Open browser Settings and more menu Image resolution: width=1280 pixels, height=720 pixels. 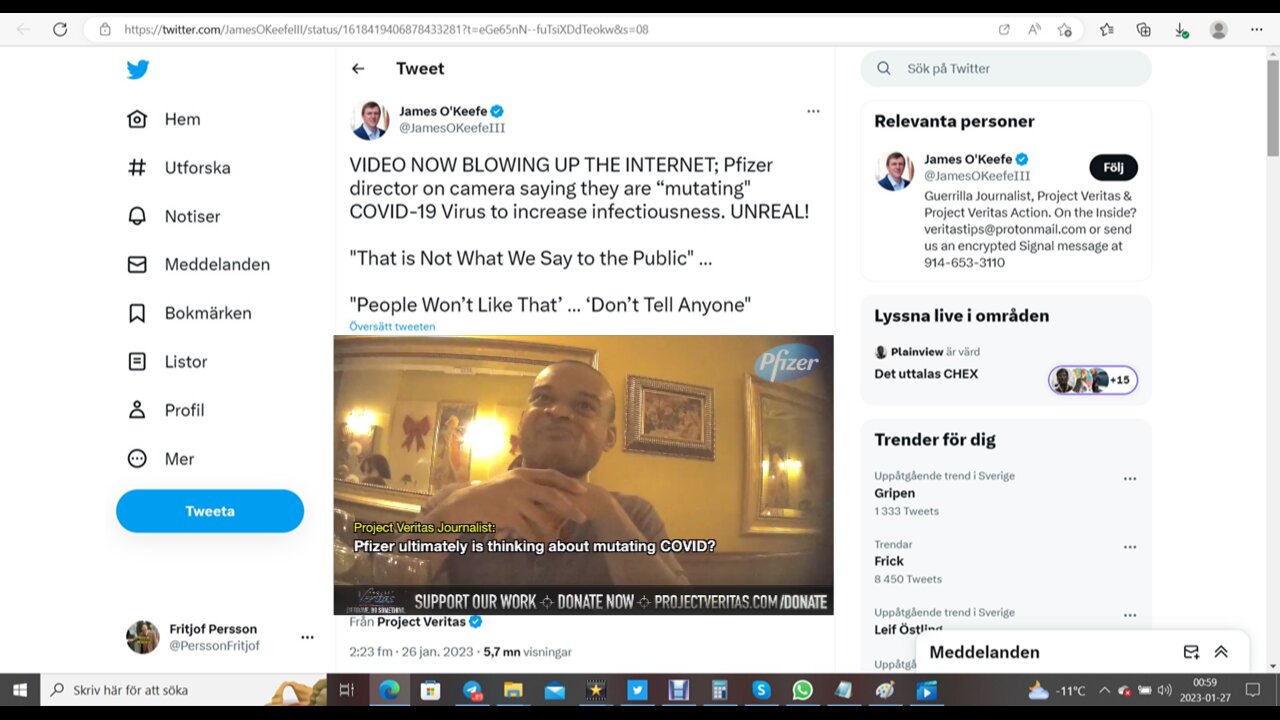[x=1256, y=29]
